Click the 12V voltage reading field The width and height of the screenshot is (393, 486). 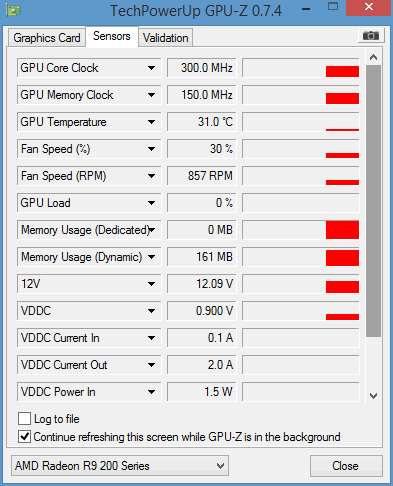click(202, 284)
